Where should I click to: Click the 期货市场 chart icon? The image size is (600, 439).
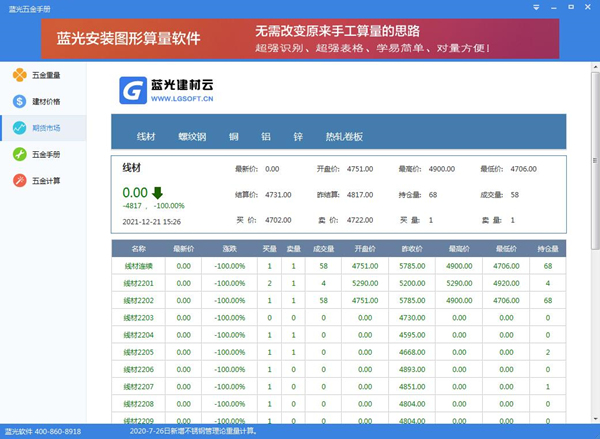point(20,128)
